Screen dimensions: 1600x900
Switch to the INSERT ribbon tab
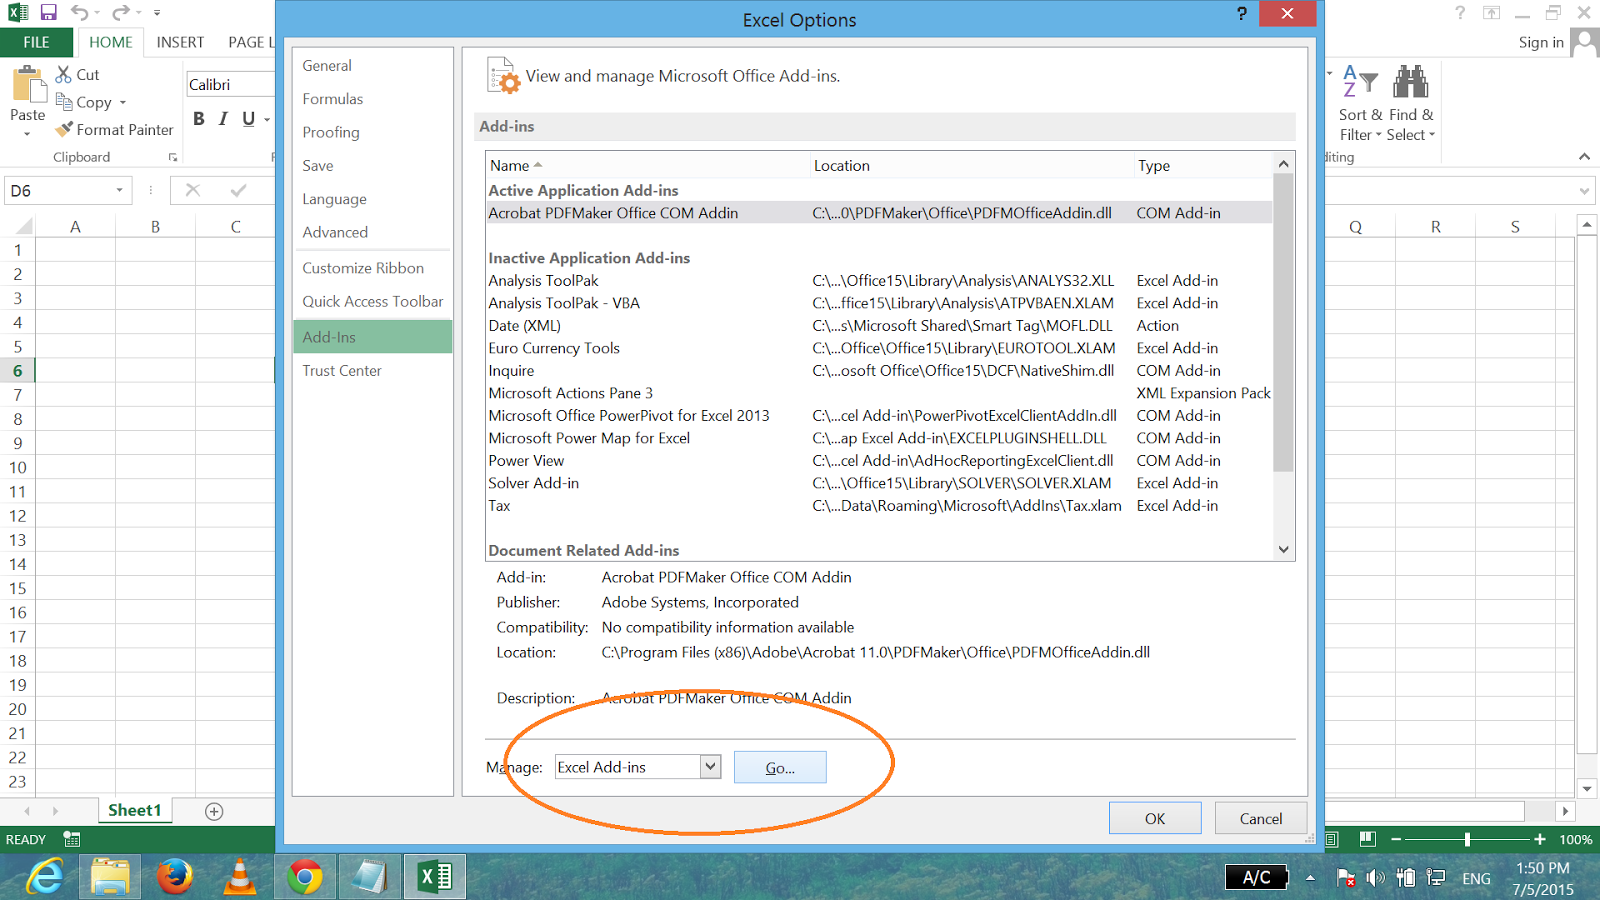(x=180, y=42)
